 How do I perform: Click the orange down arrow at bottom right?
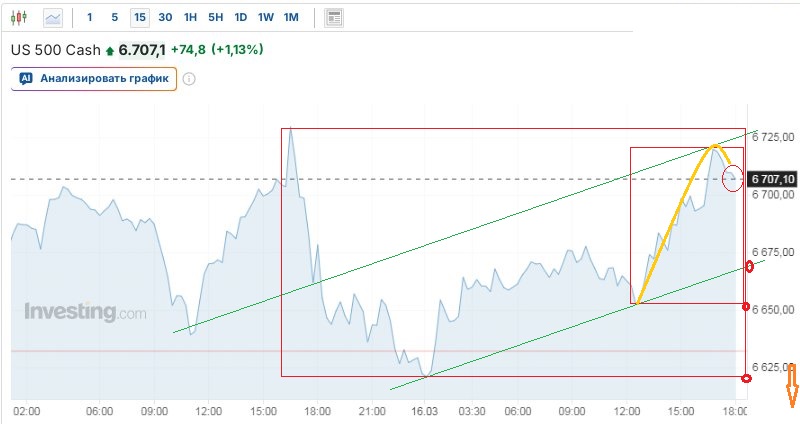click(791, 386)
